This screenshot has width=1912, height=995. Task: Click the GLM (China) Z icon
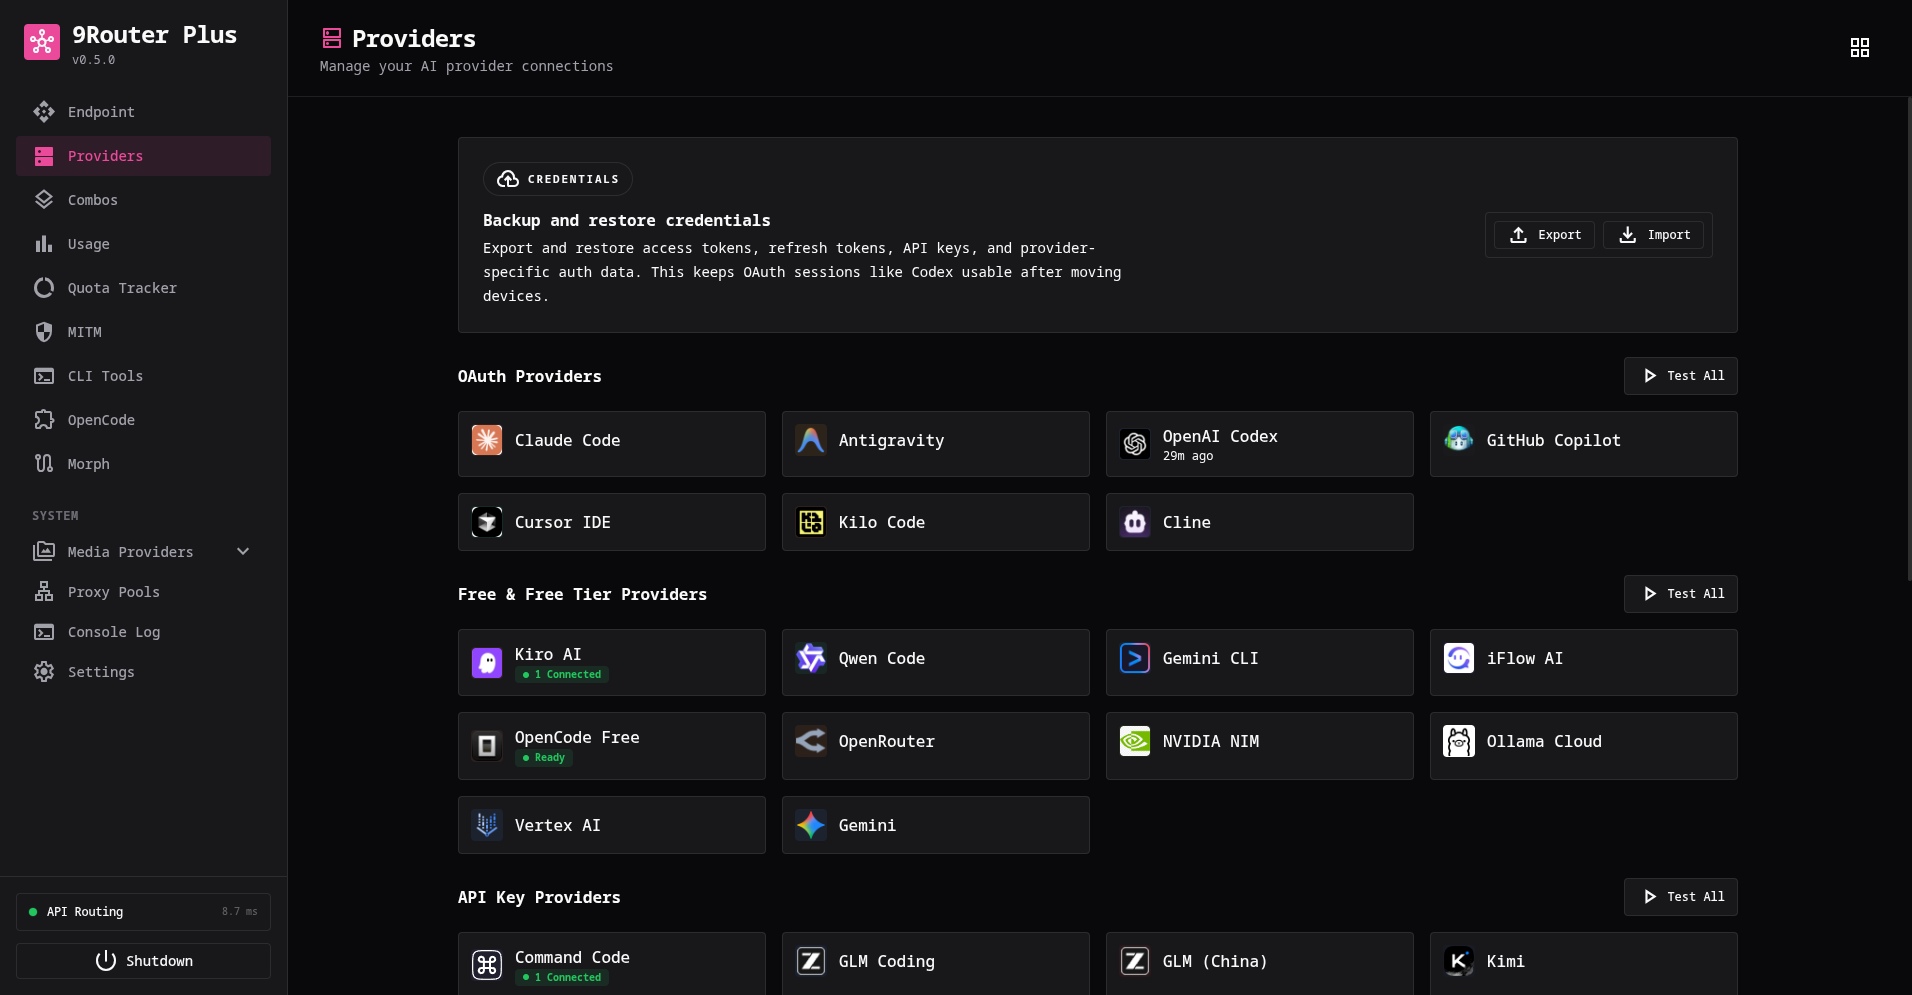point(1135,961)
